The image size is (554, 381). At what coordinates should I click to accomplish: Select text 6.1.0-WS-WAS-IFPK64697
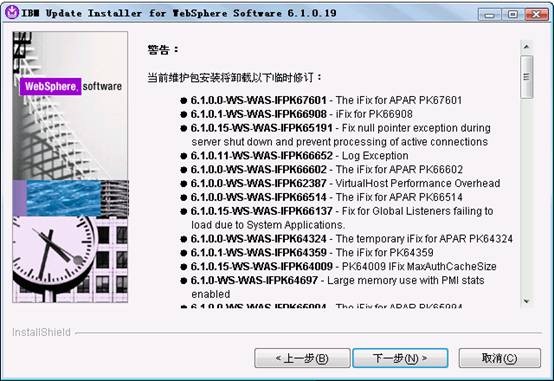[254, 280]
